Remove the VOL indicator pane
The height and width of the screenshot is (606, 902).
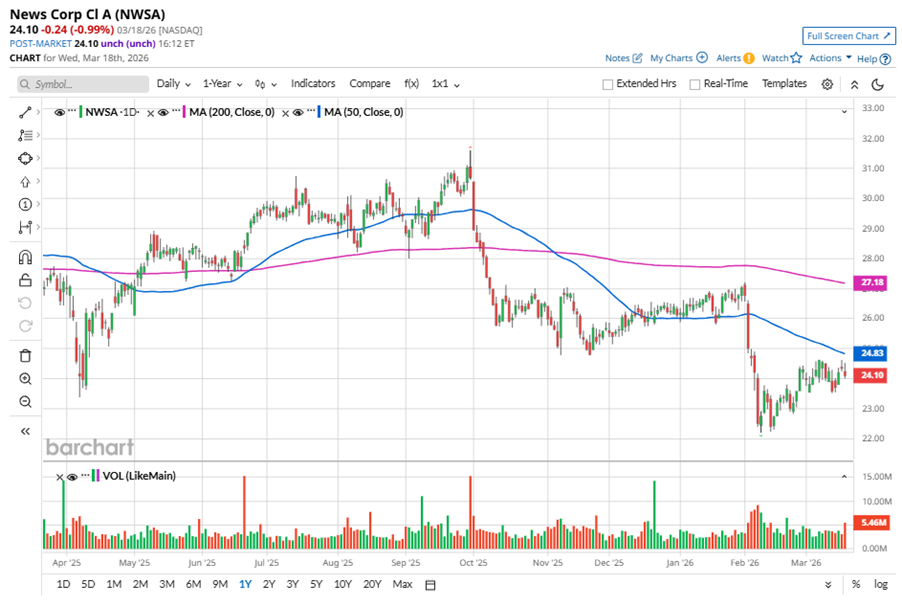[x=59, y=477]
